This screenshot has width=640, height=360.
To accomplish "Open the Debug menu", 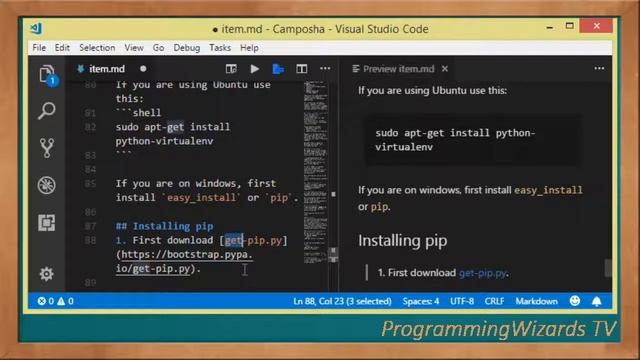I will click(x=187, y=48).
